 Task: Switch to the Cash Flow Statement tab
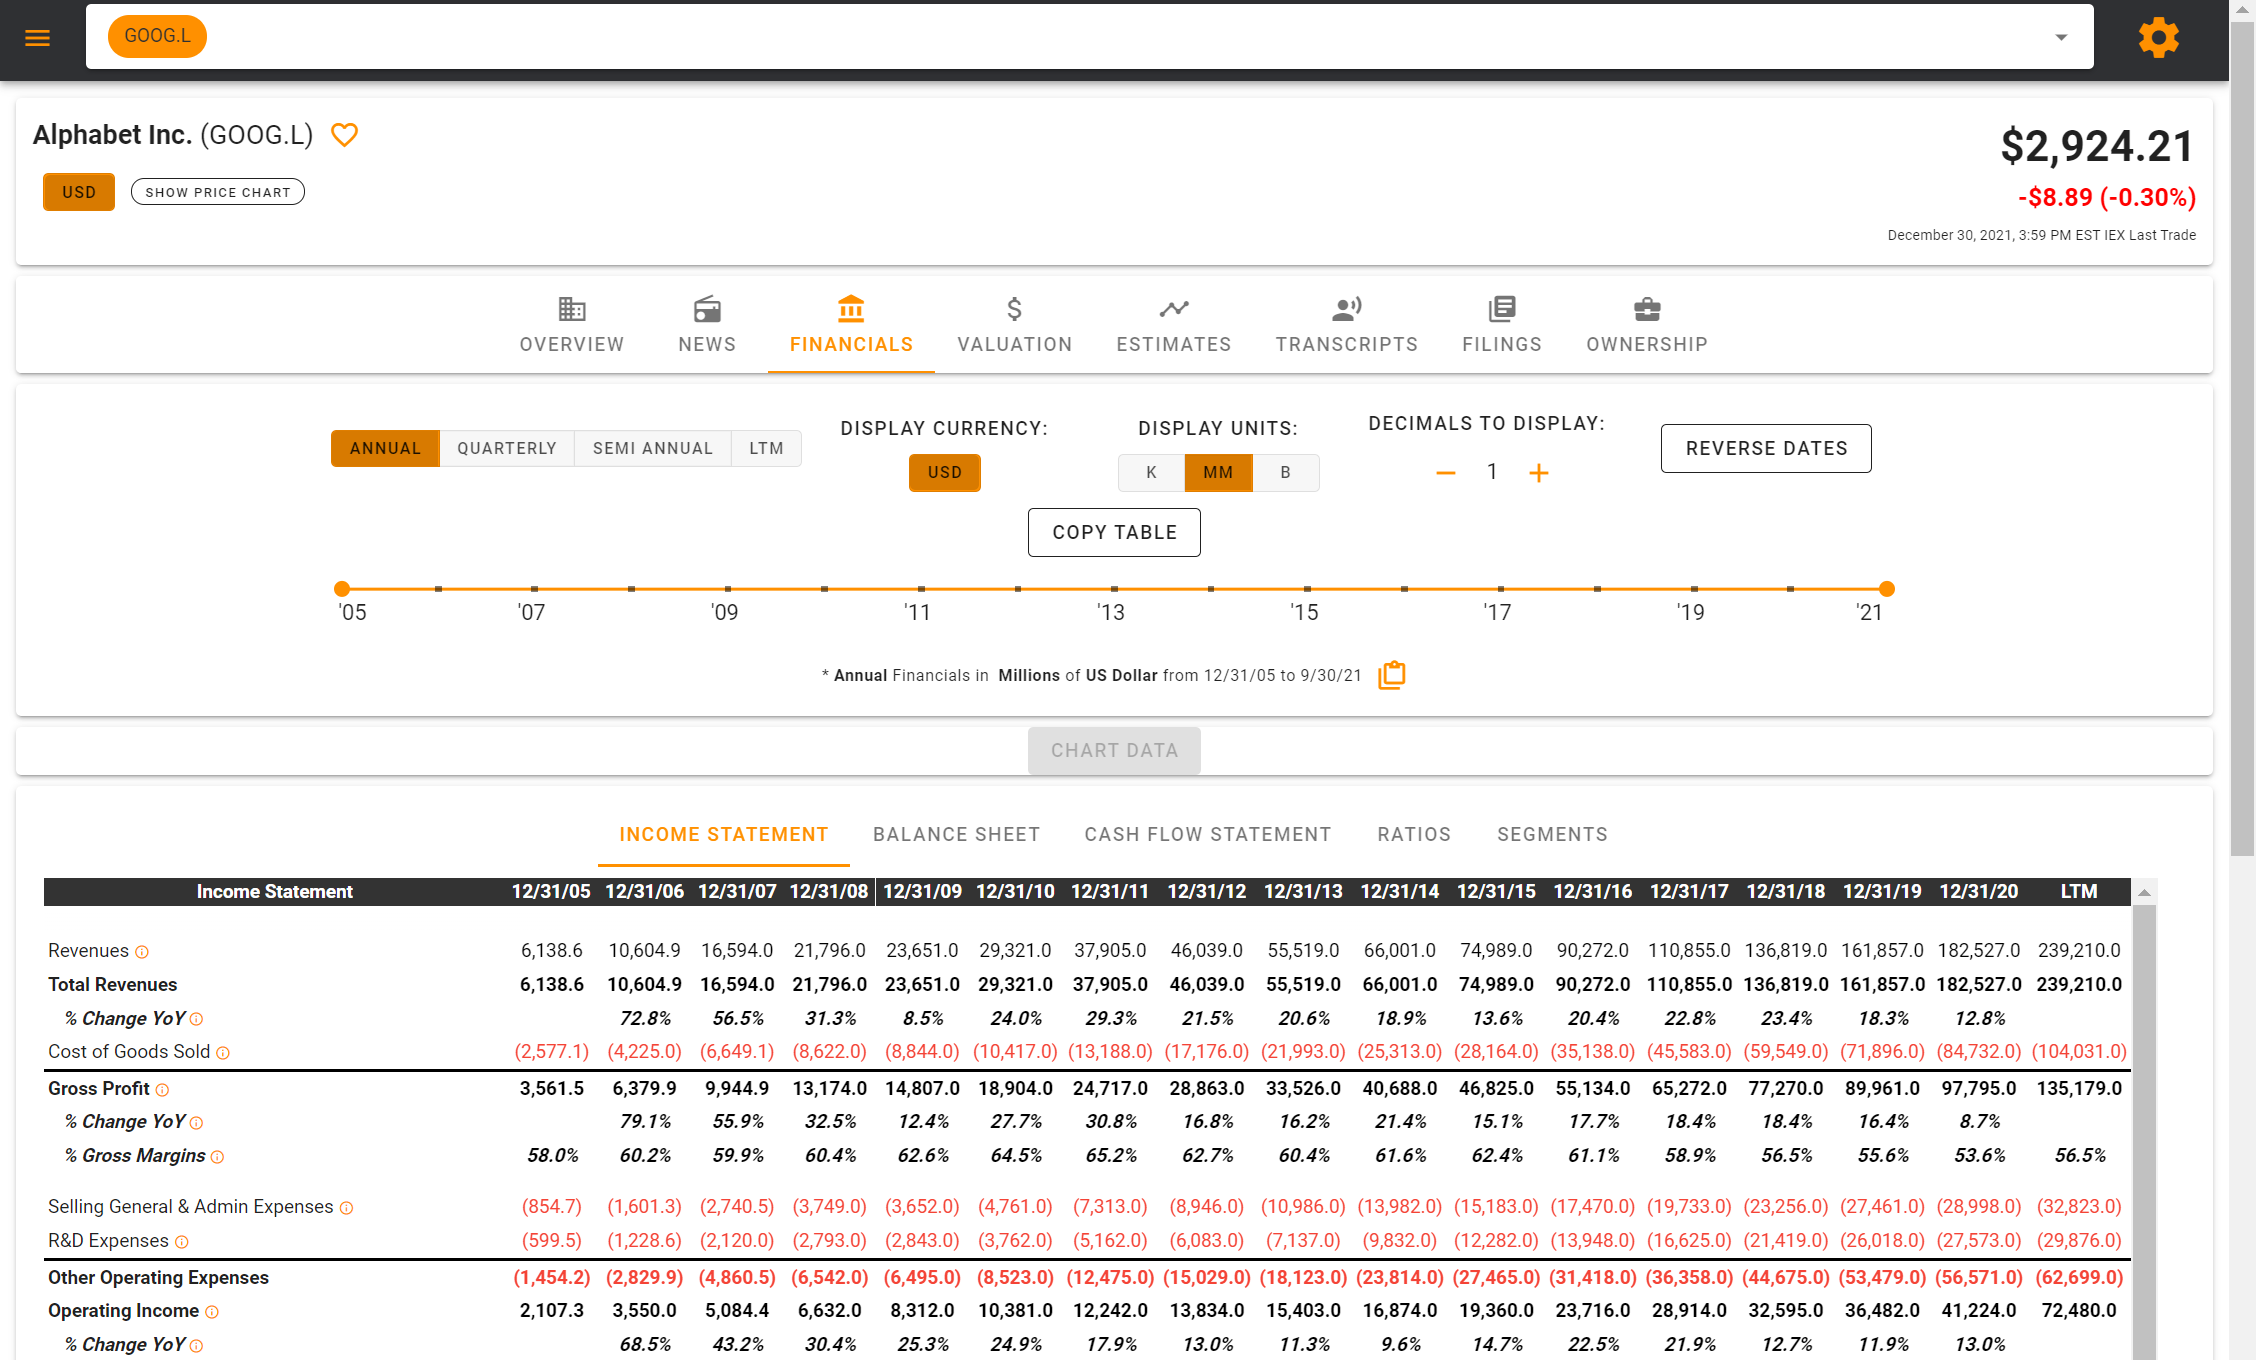[1208, 835]
